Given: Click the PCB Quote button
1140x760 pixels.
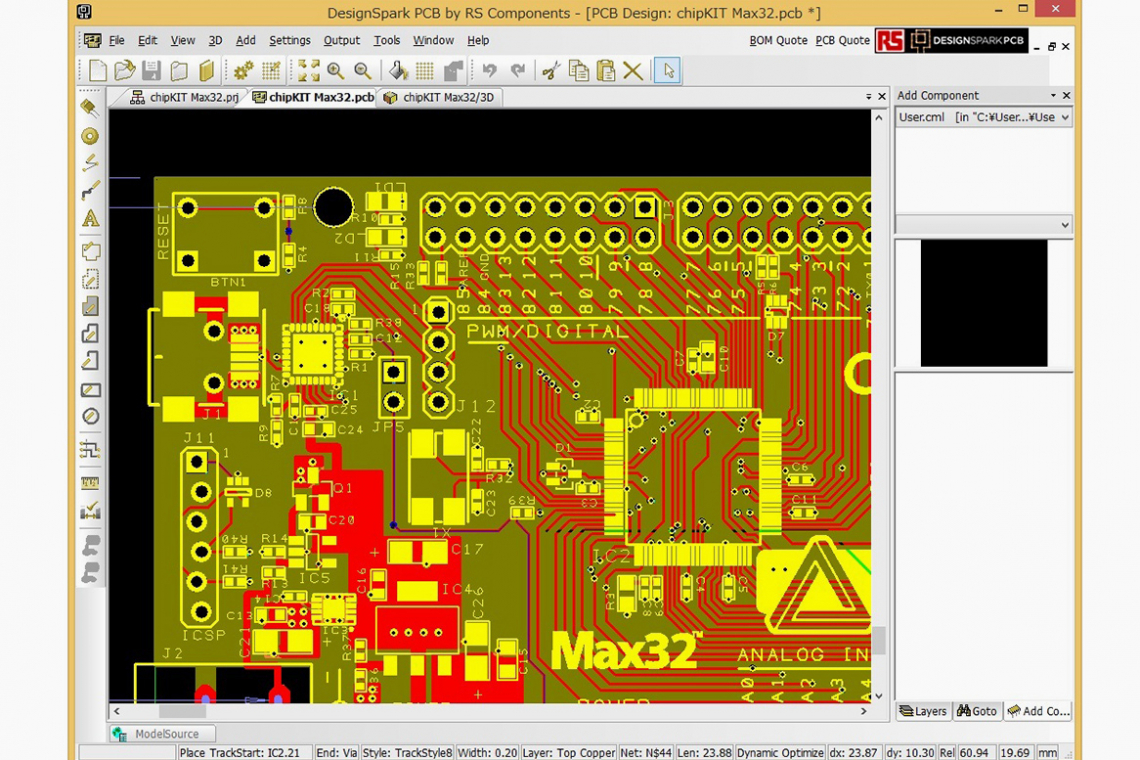Looking at the screenshot, I should [x=842, y=41].
